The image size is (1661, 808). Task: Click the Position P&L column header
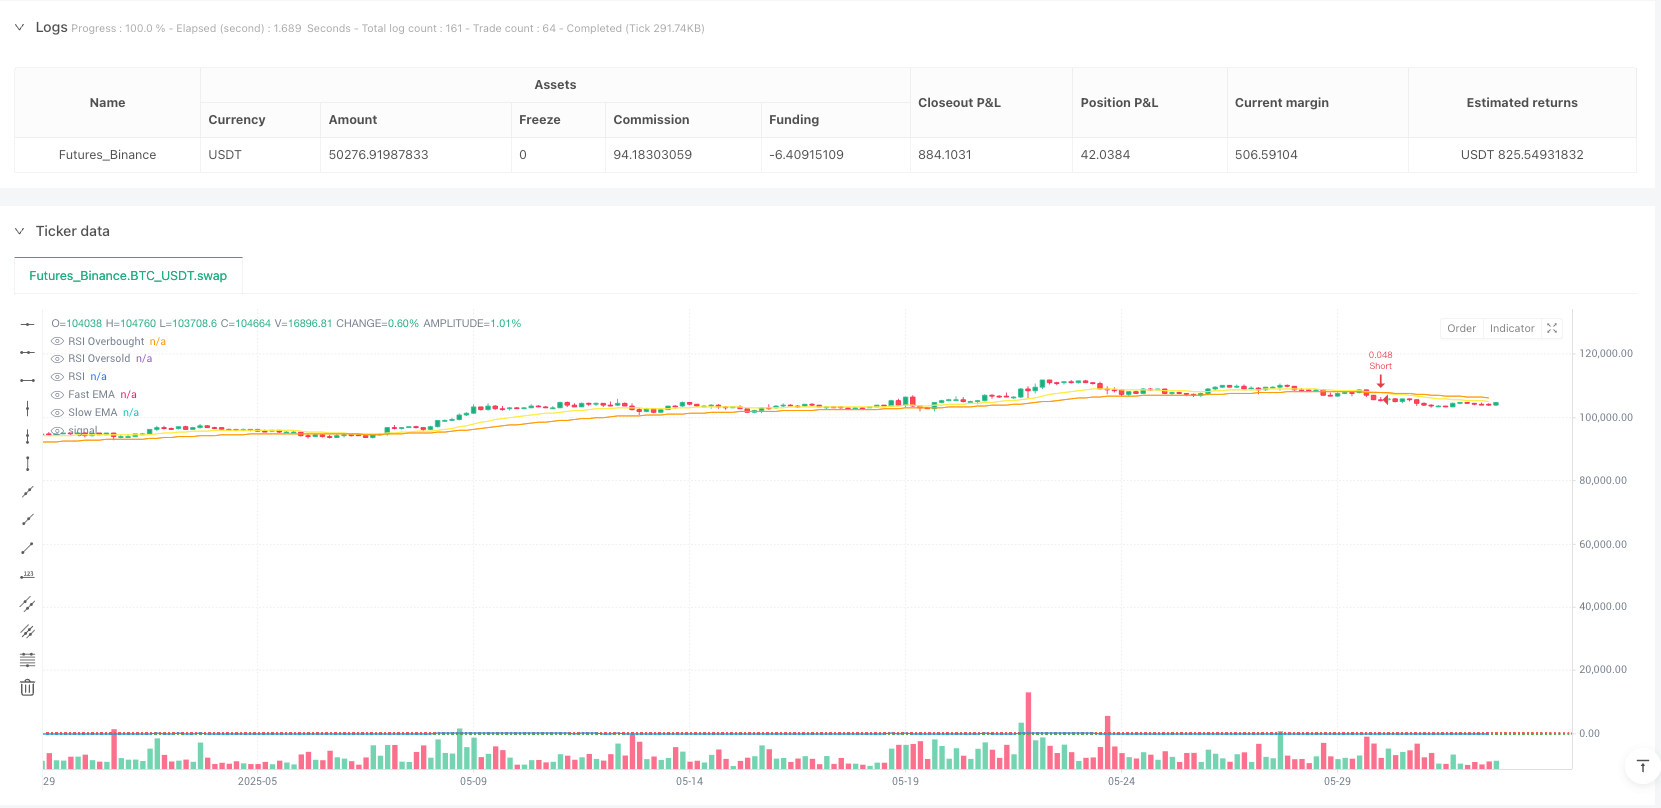1119,103
